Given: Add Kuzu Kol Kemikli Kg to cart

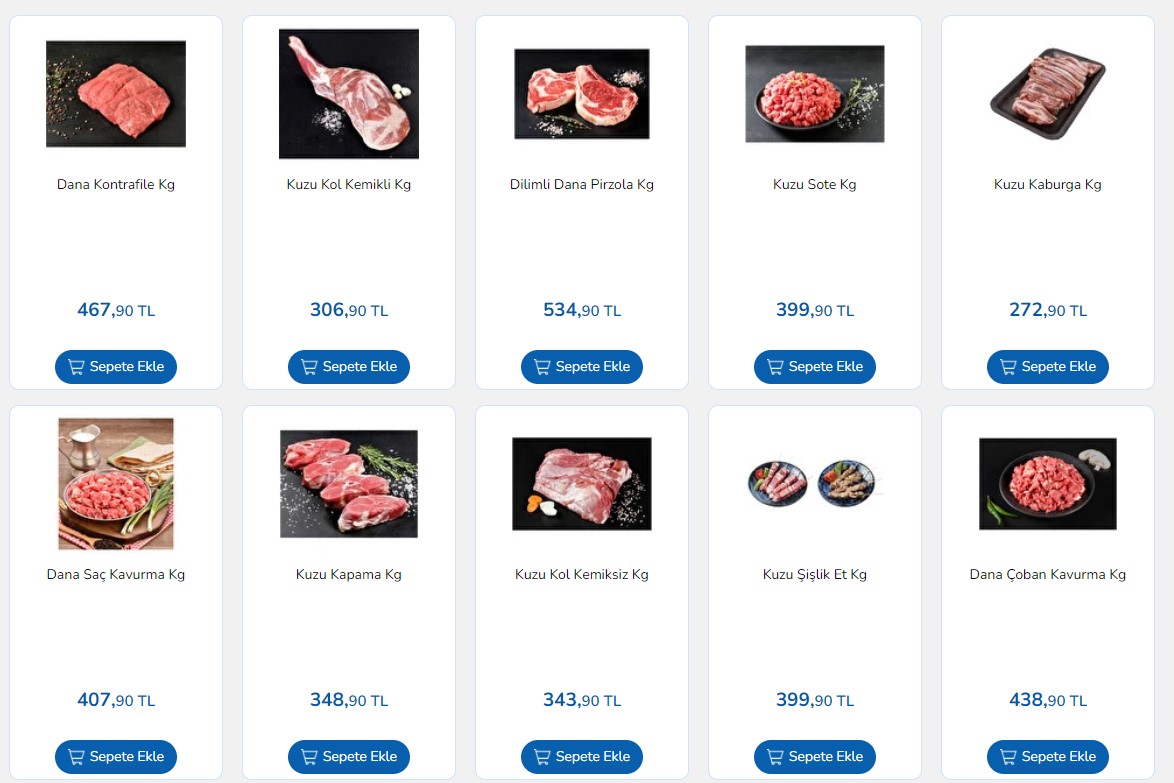Looking at the screenshot, I should pos(349,367).
